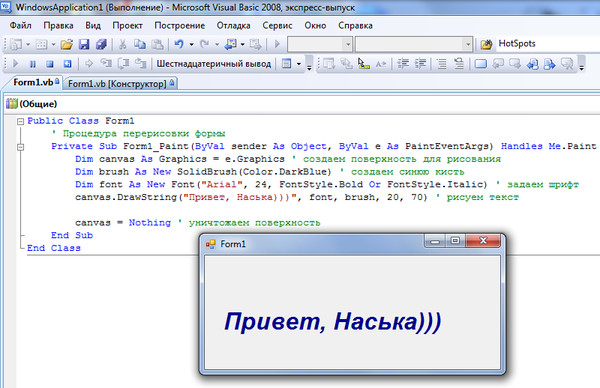Click the Navigate Backward icon
Screen dimensions: 600x388
point(230,44)
